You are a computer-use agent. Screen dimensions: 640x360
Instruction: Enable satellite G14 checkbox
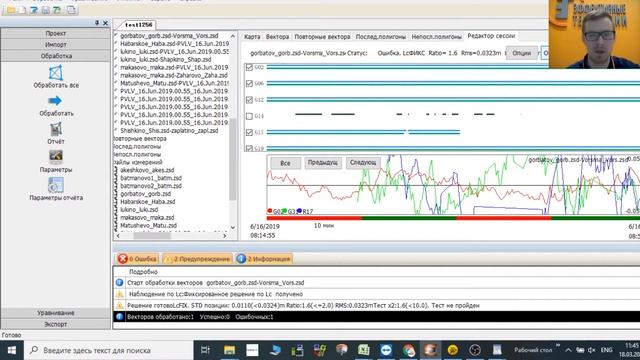[249, 116]
